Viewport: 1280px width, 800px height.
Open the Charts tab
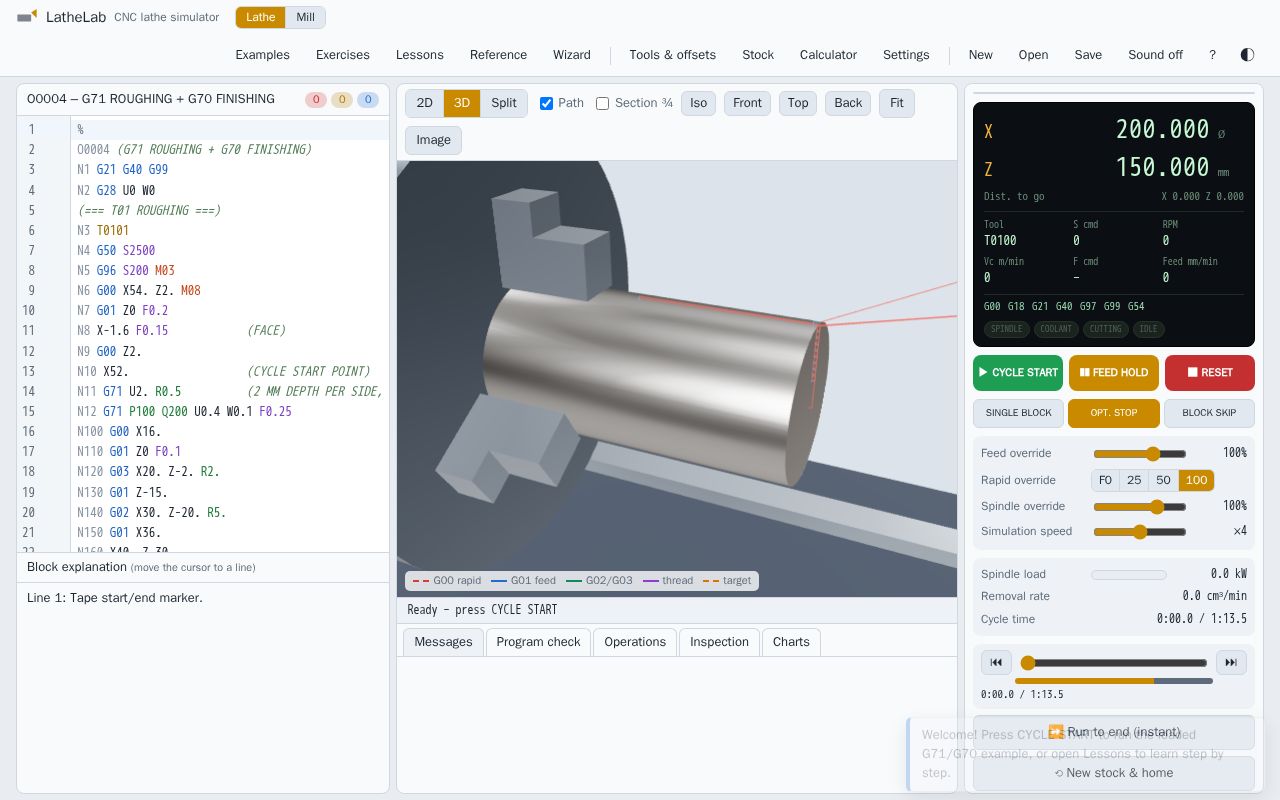click(791, 642)
